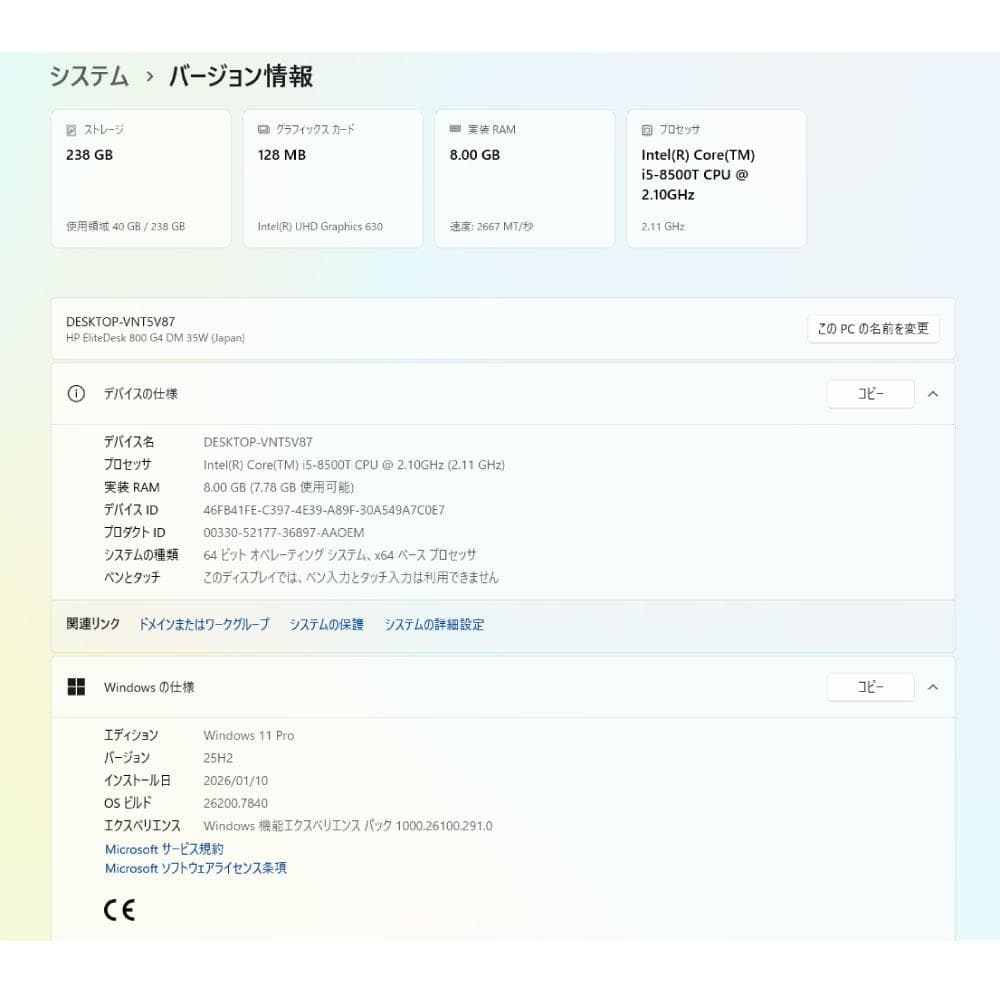Open システムの詳細設定 link
This screenshot has width=1000, height=1000.
click(434, 624)
